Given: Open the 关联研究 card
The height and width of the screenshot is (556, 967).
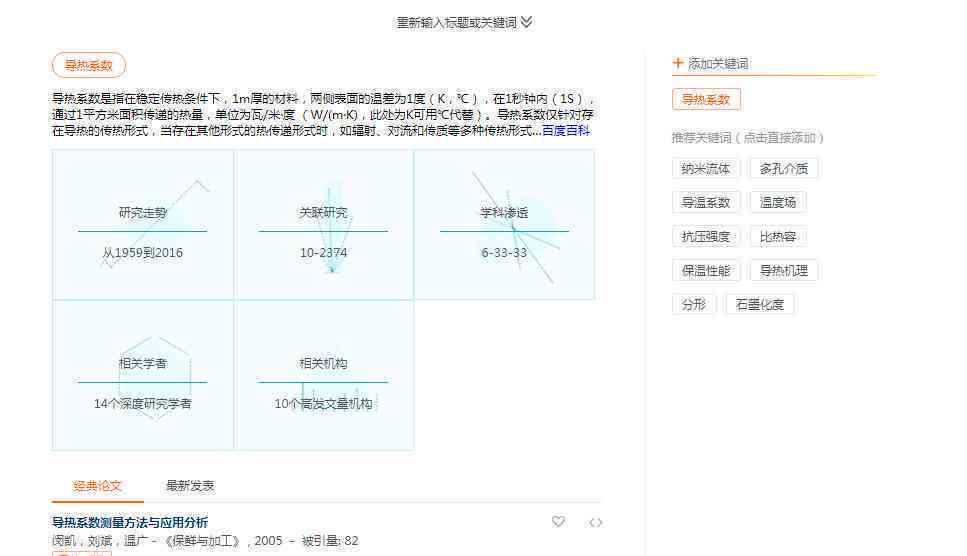Looking at the screenshot, I should [323, 225].
